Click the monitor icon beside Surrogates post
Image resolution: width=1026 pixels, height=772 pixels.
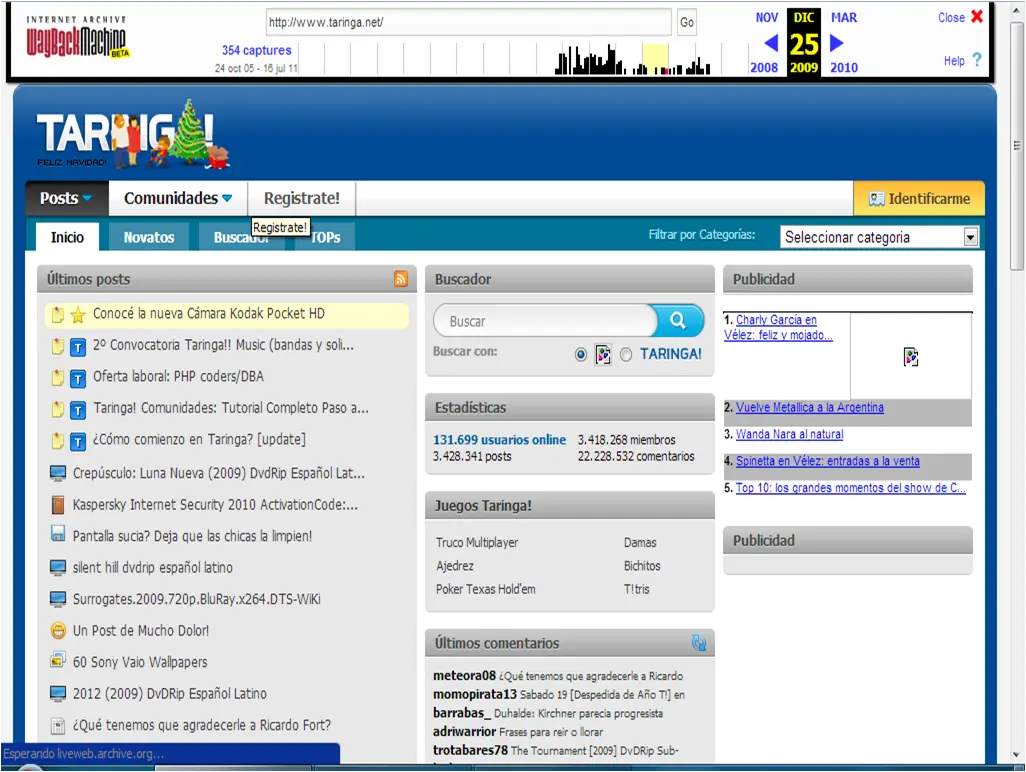coord(58,599)
